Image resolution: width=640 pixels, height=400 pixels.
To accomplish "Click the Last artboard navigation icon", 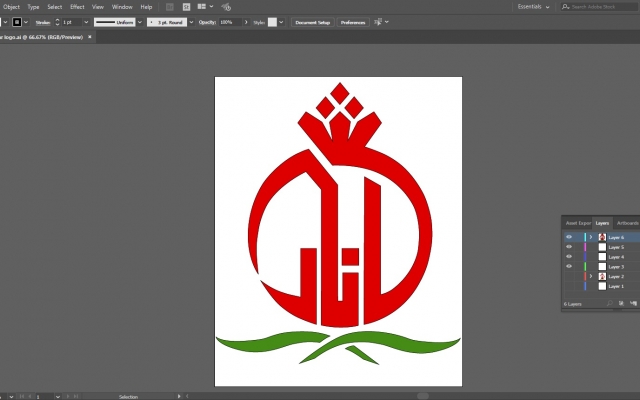I will coord(76,396).
